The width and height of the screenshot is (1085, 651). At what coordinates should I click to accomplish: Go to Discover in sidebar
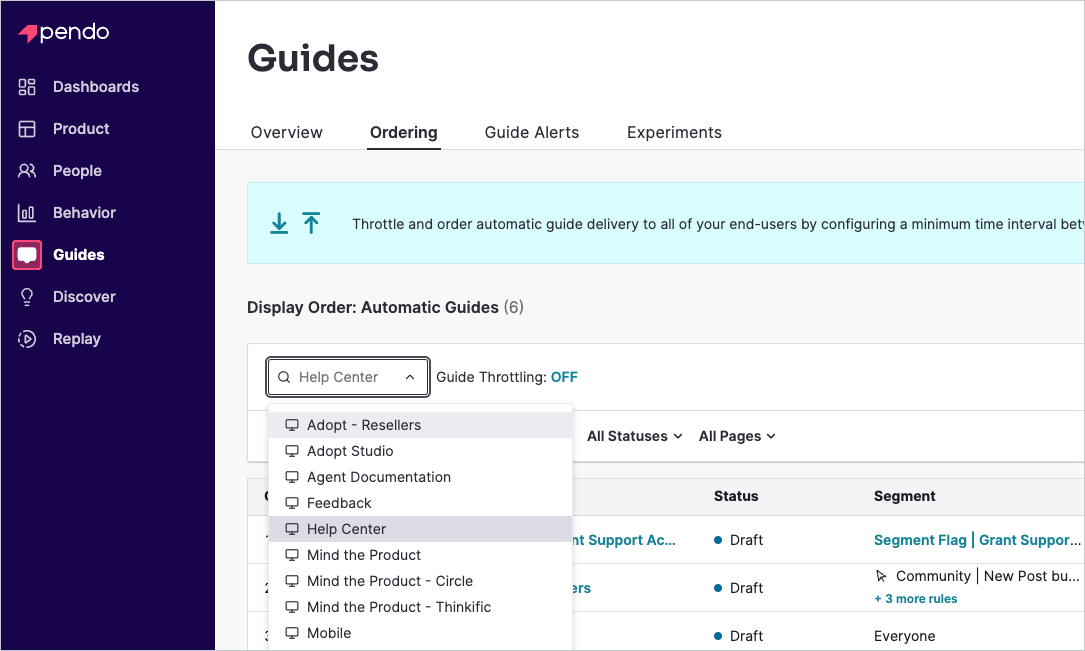84,297
